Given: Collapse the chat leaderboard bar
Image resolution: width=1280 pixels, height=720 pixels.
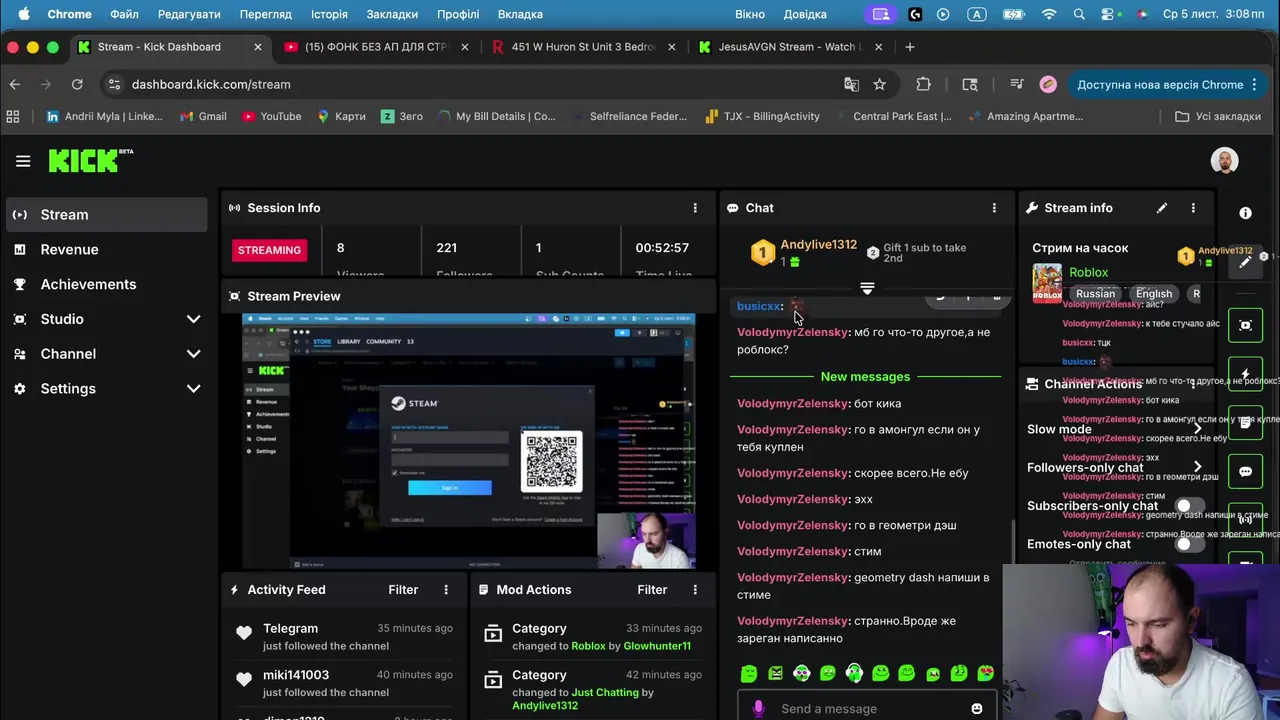Looking at the screenshot, I should coord(867,288).
